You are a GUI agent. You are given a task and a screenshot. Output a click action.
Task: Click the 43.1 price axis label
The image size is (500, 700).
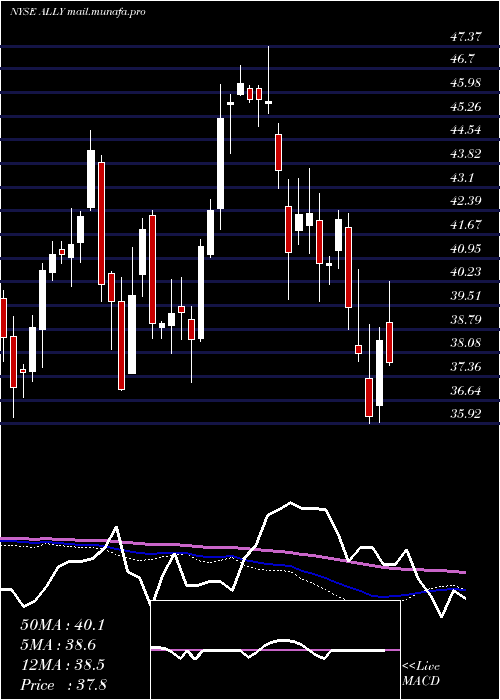tap(462, 177)
